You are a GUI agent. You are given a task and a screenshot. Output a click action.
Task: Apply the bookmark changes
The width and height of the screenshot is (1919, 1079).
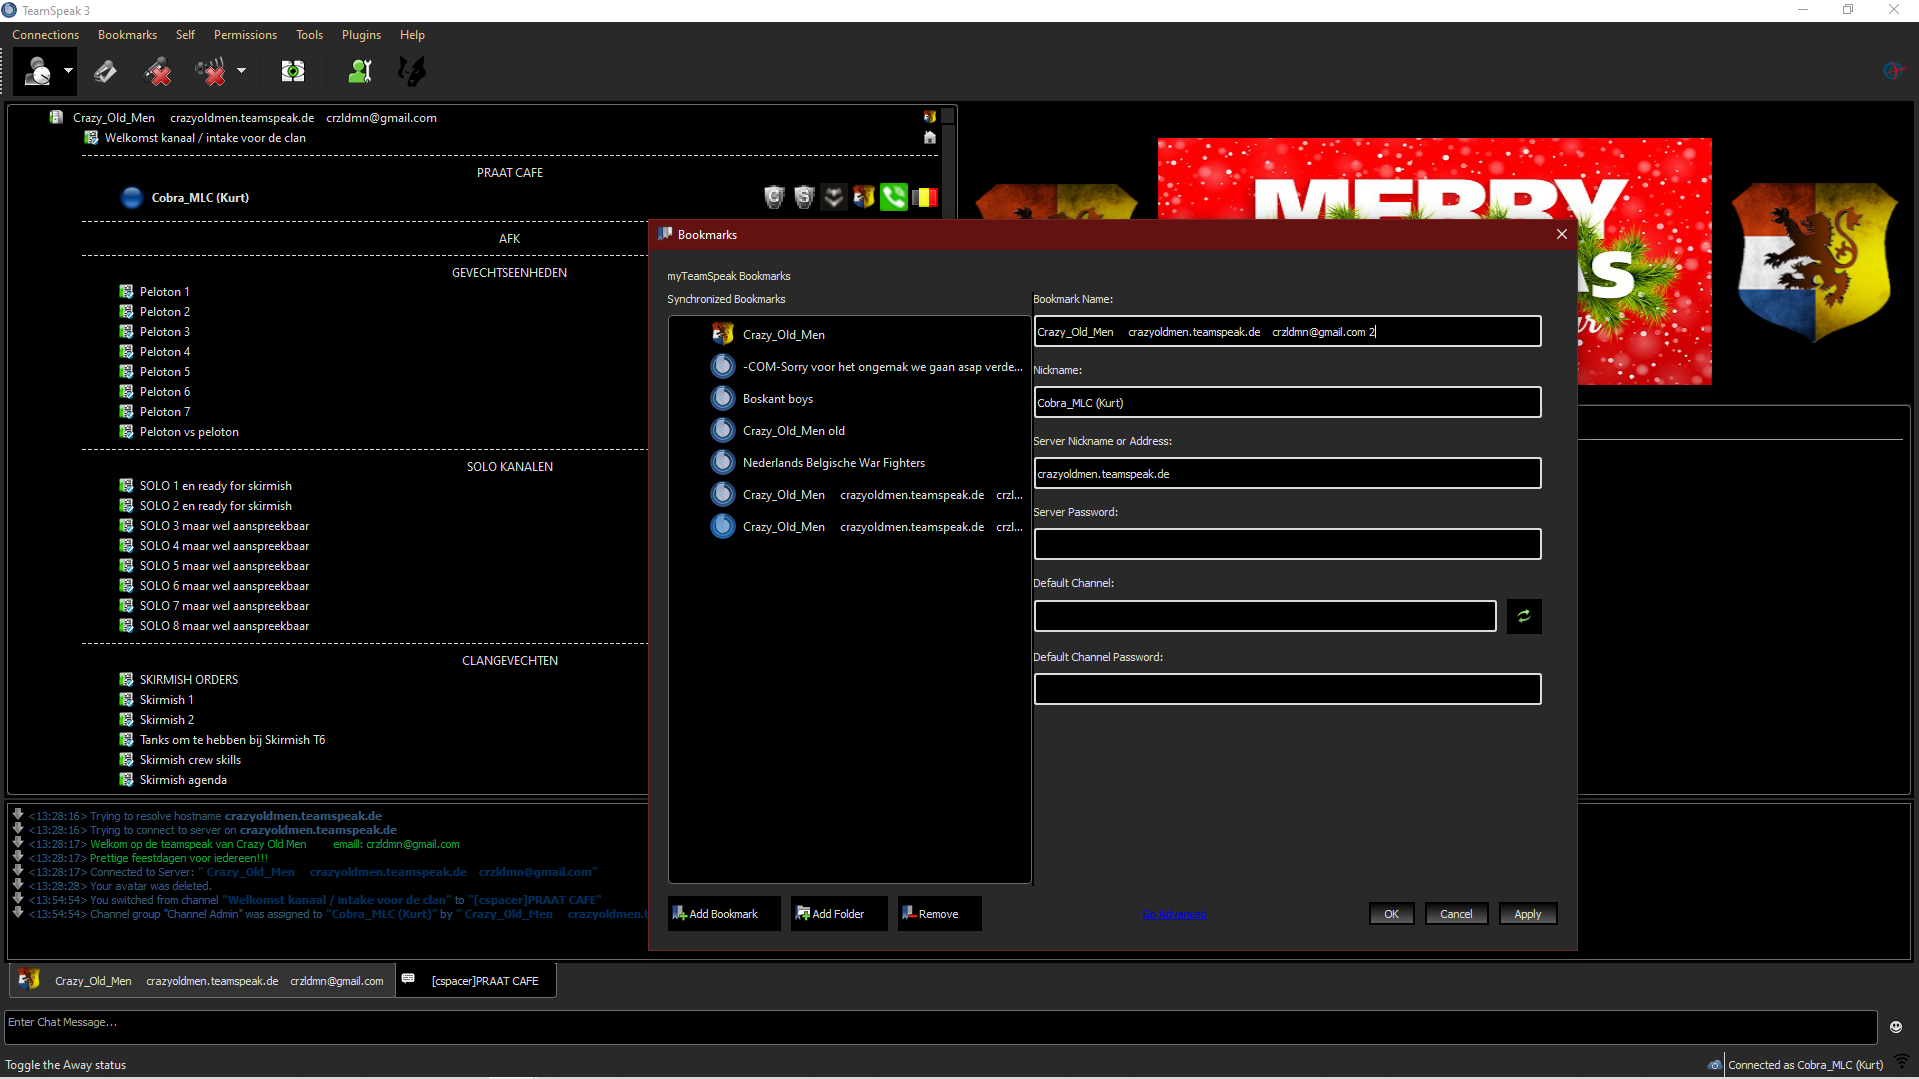pos(1527,914)
